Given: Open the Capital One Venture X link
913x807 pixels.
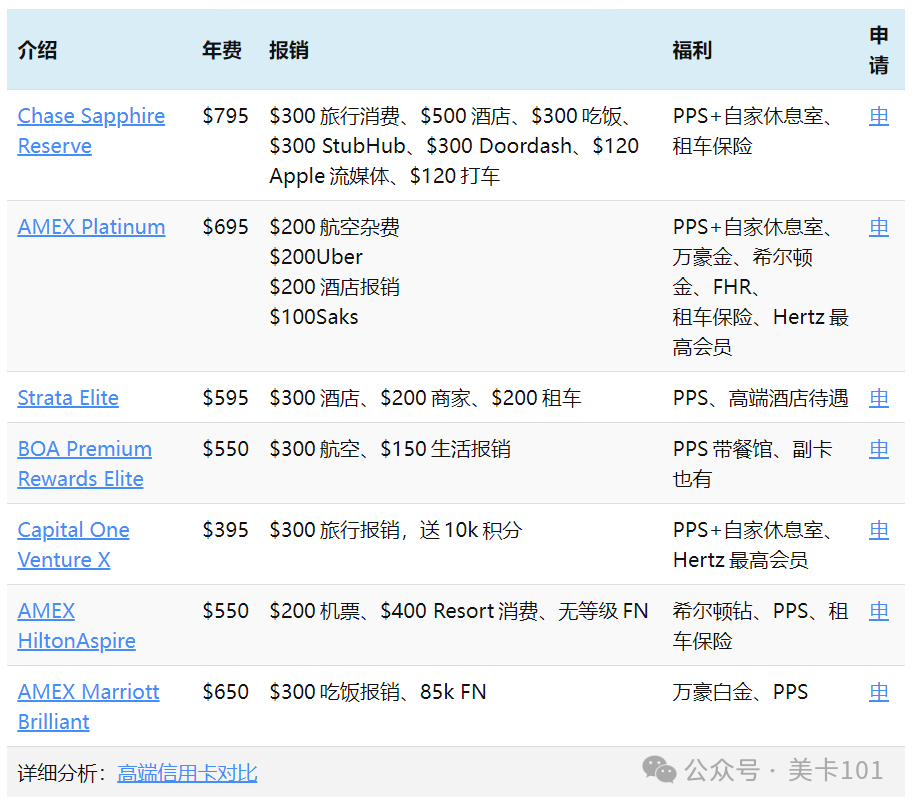Looking at the screenshot, I should pyautogui.click(x=73, y=544).
